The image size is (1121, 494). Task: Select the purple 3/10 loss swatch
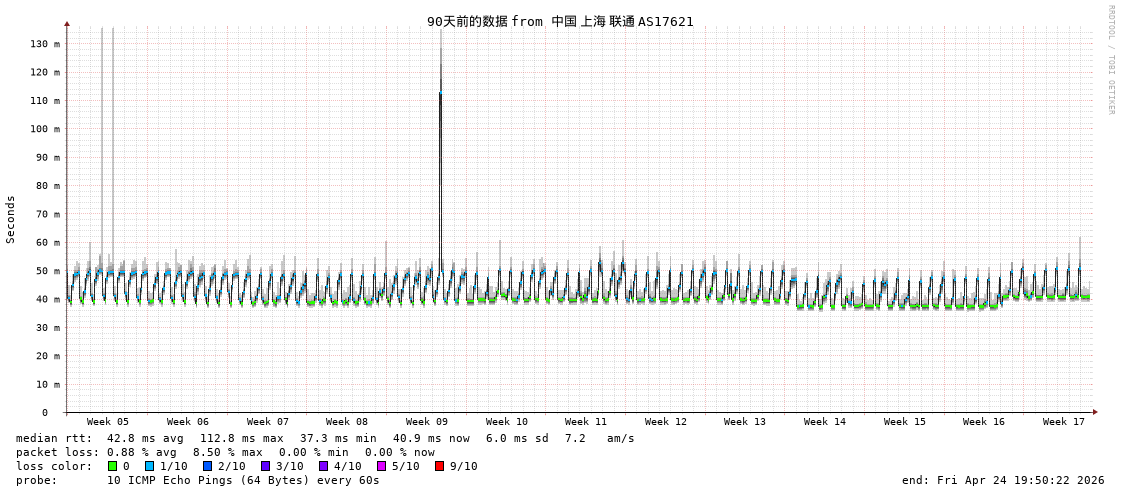click(266, 466)
